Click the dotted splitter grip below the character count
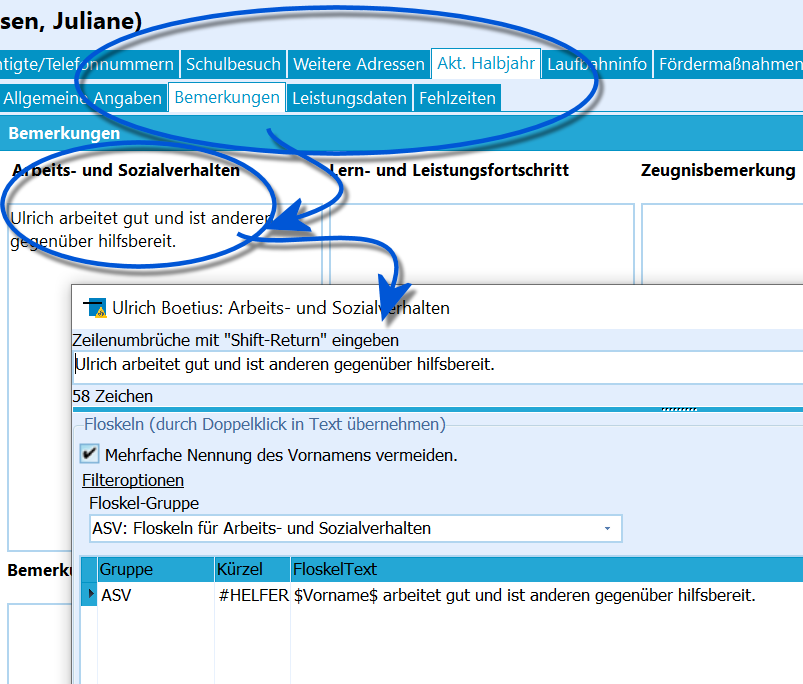The width and height of the screenshot is (803, 684). pos(679,409)
